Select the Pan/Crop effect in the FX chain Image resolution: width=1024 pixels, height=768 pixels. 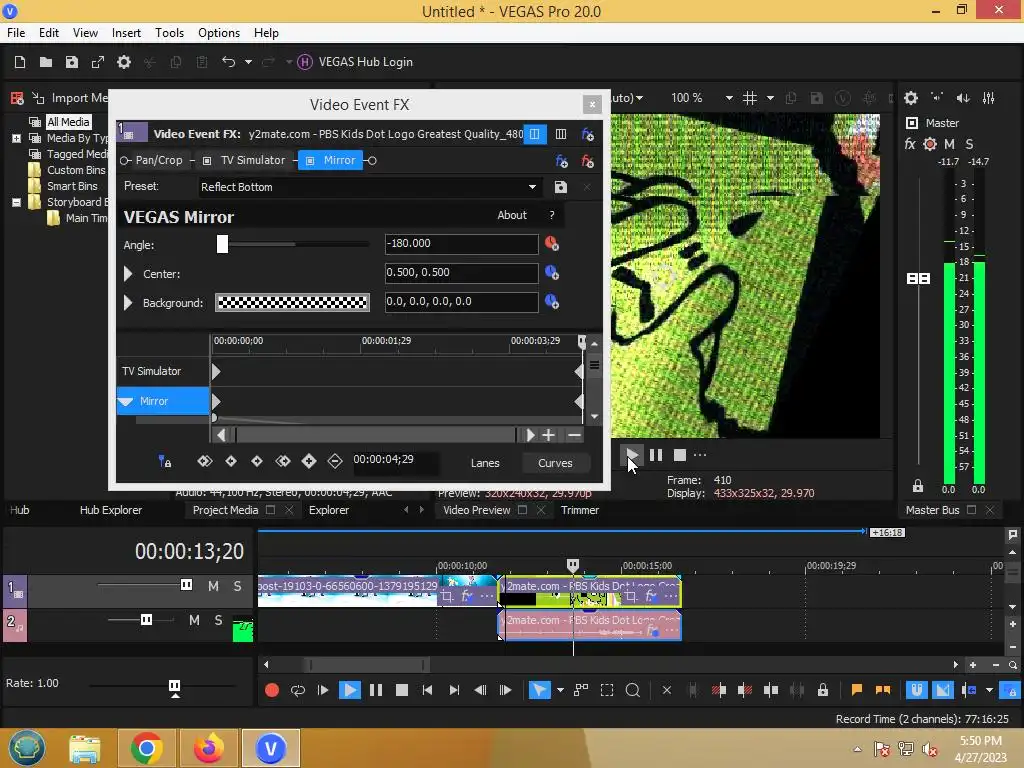tap(159, 160)
